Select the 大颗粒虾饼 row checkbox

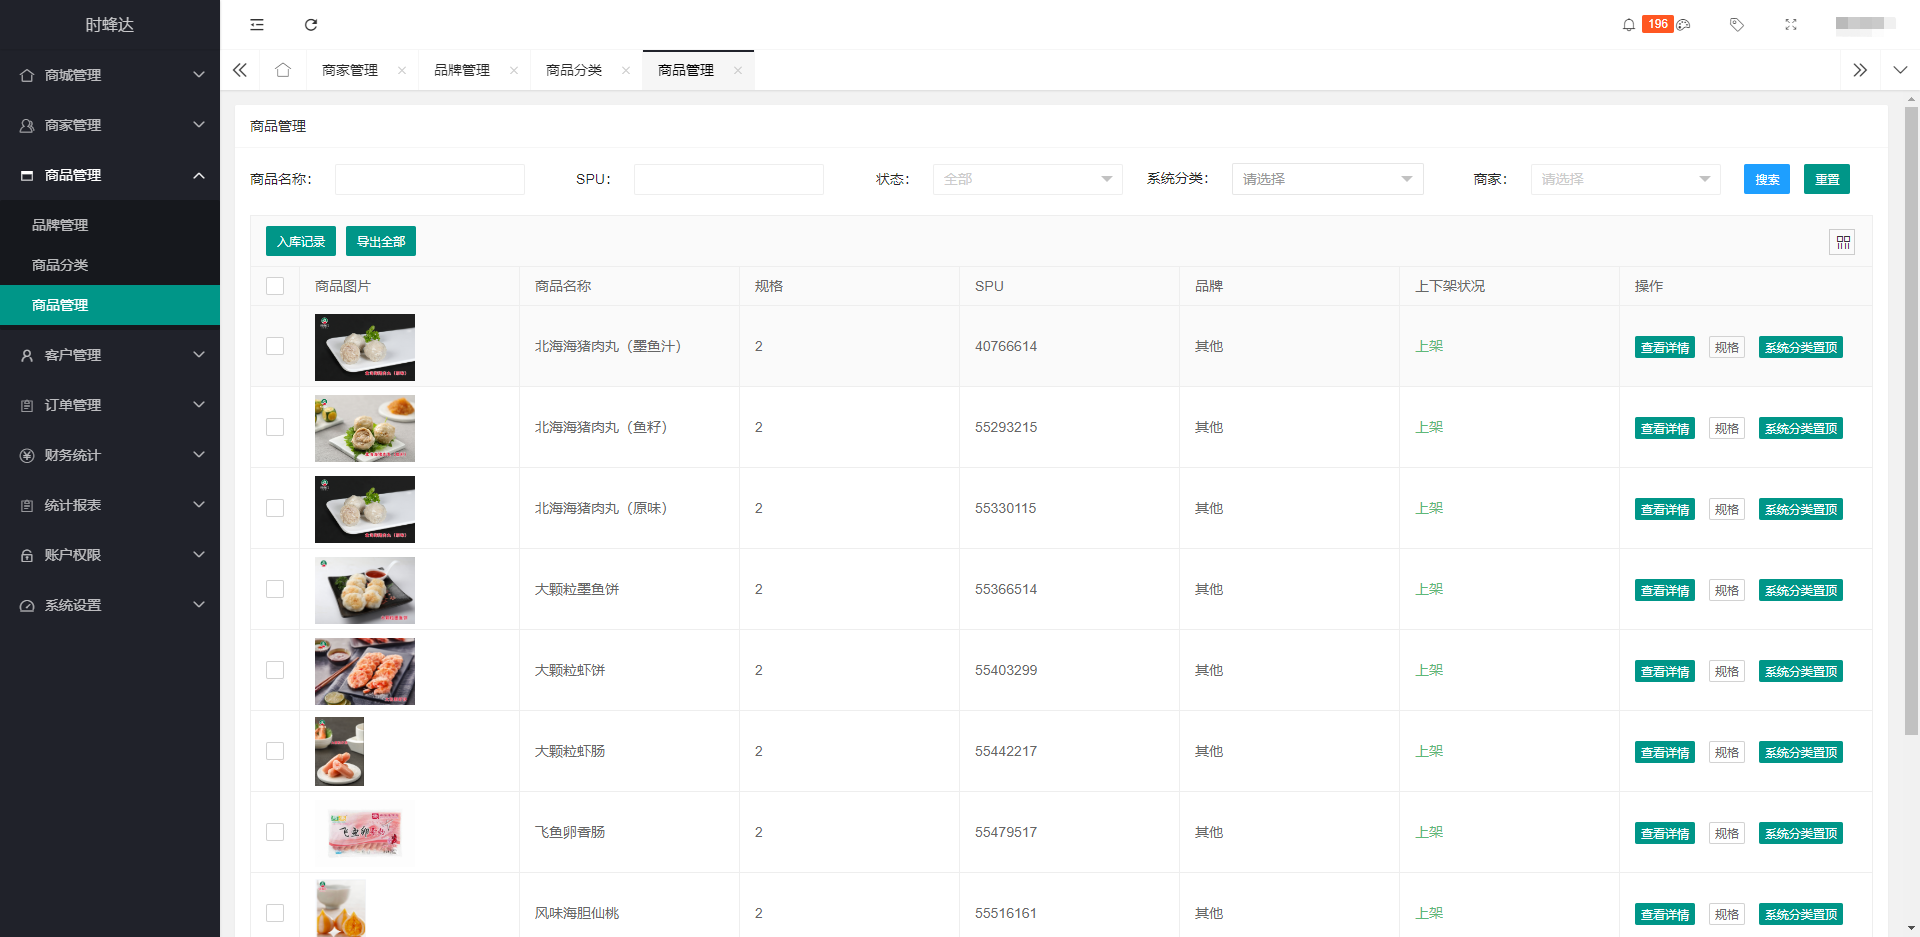pyautogui.click(x=275, y=670)
